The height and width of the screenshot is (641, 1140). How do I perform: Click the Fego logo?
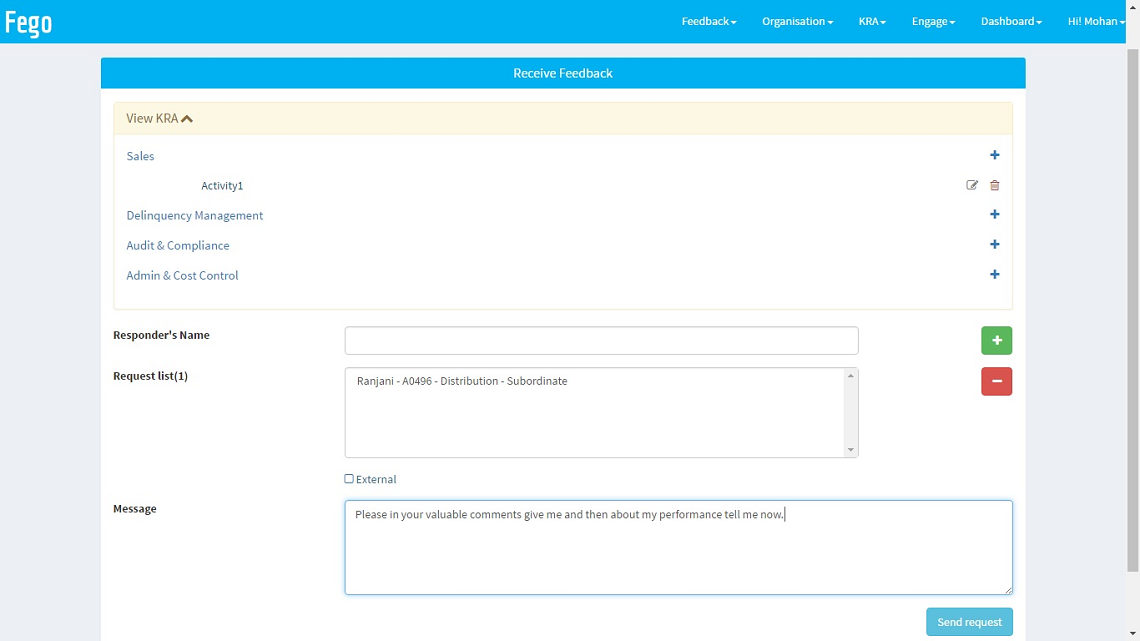29,22
